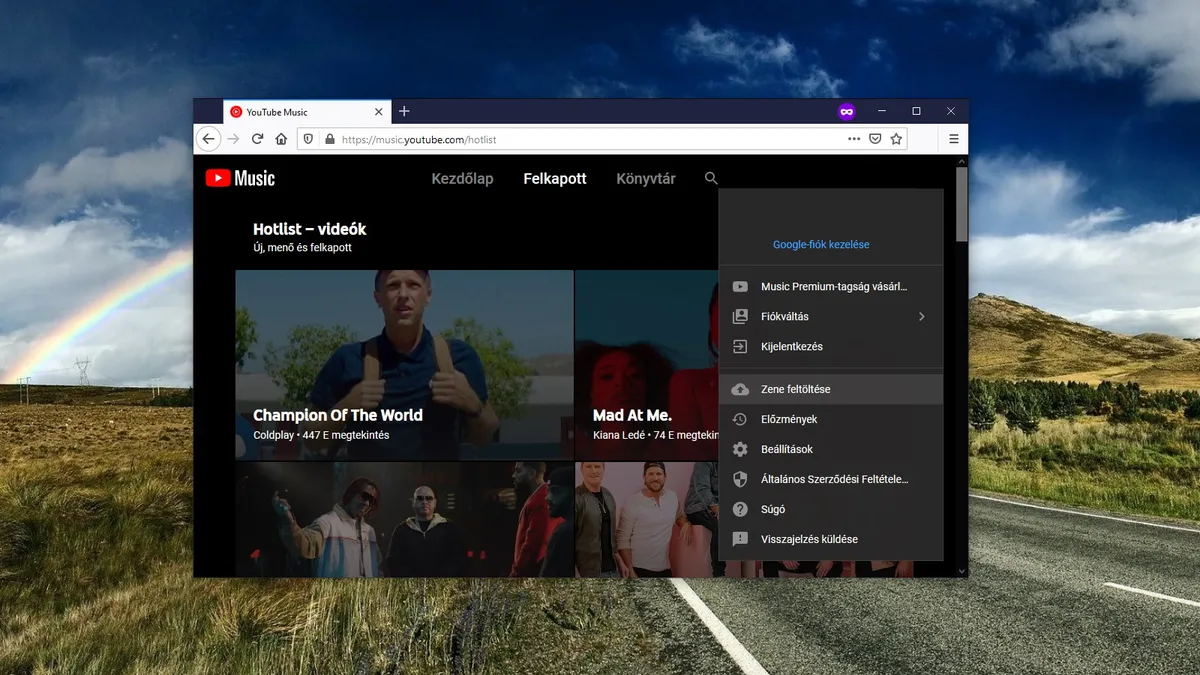Screen dimensions: 1200x675
Task: Click the history clock icon beside Előzmények
Action: pyautogui.click(x=738, y=419)
